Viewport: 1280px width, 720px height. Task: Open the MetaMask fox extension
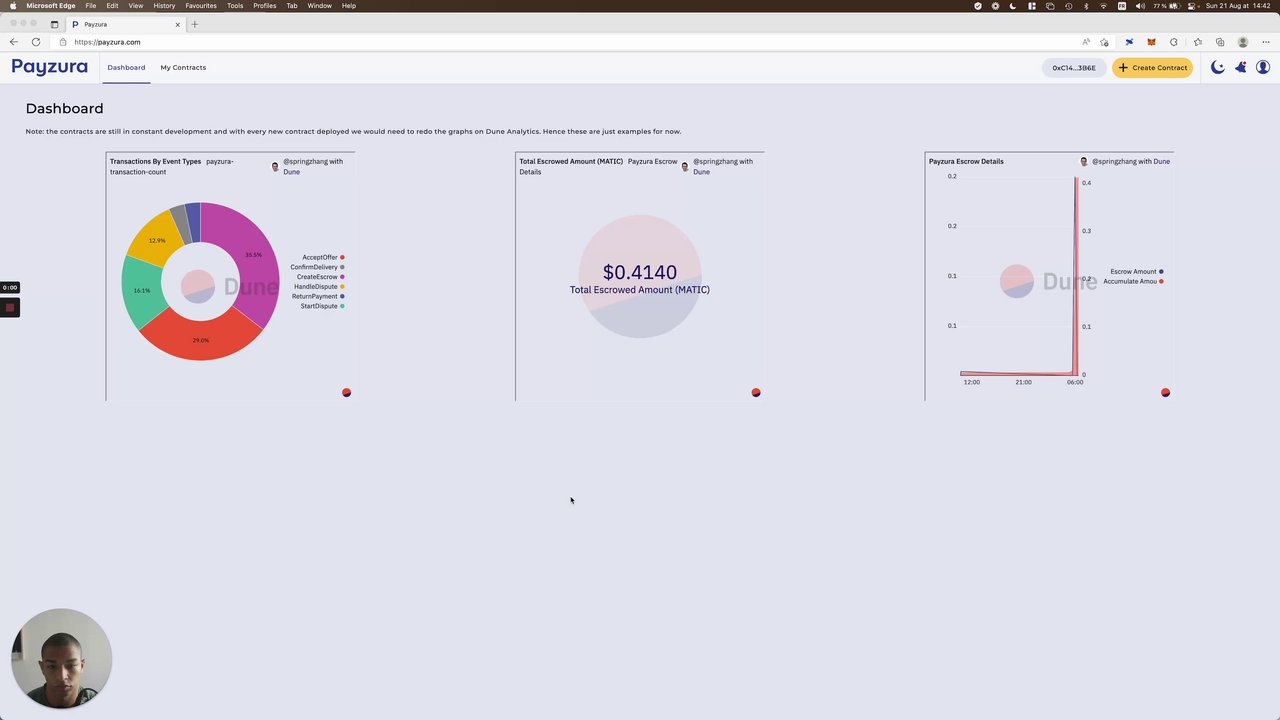click(1151, 42)
